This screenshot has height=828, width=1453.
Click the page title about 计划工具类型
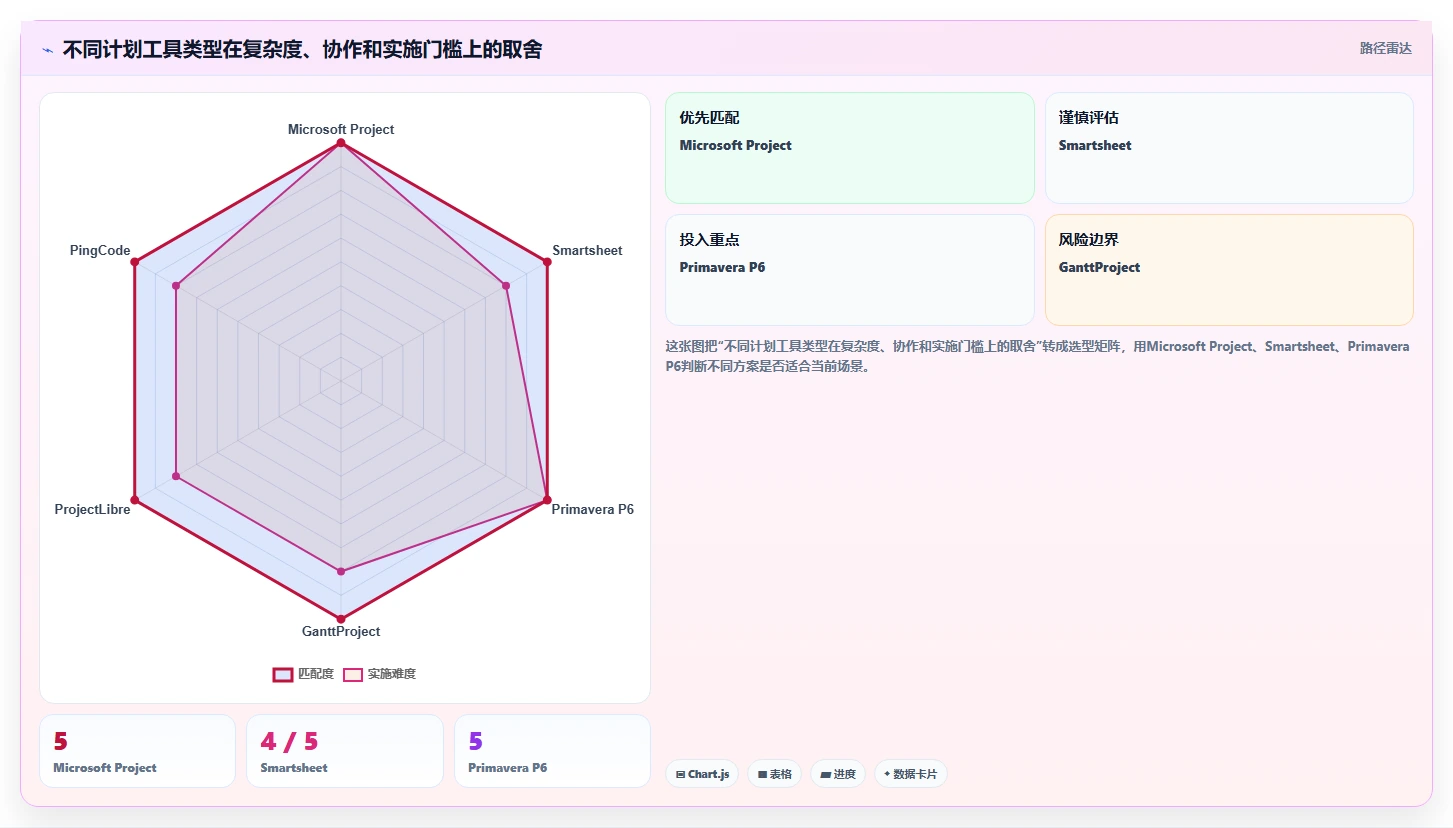pos(302,49)
